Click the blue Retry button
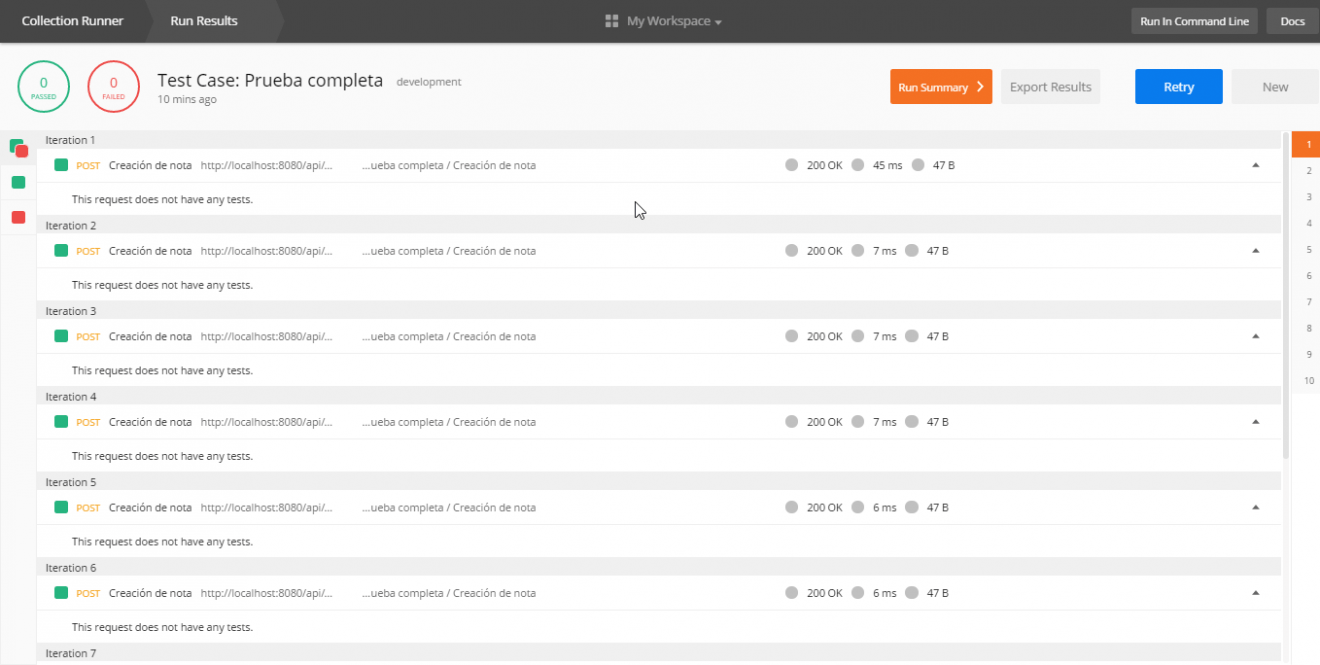The width and height of the screenshot is (1320, 665). pos(1179,87)
